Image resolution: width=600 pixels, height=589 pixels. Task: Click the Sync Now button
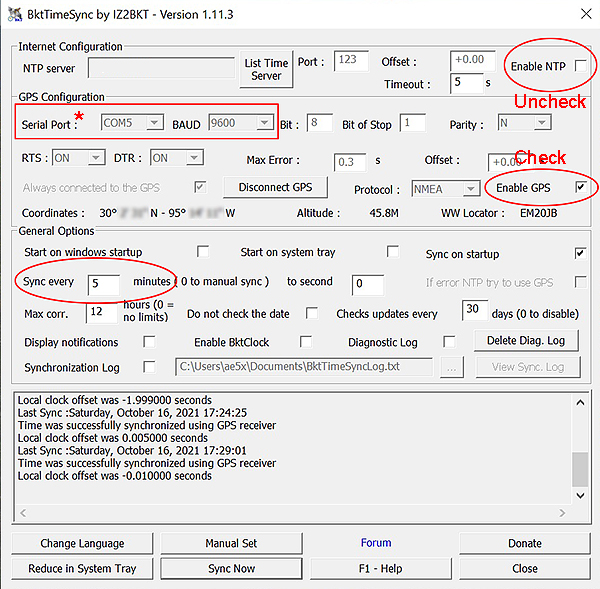pos(231,569)
